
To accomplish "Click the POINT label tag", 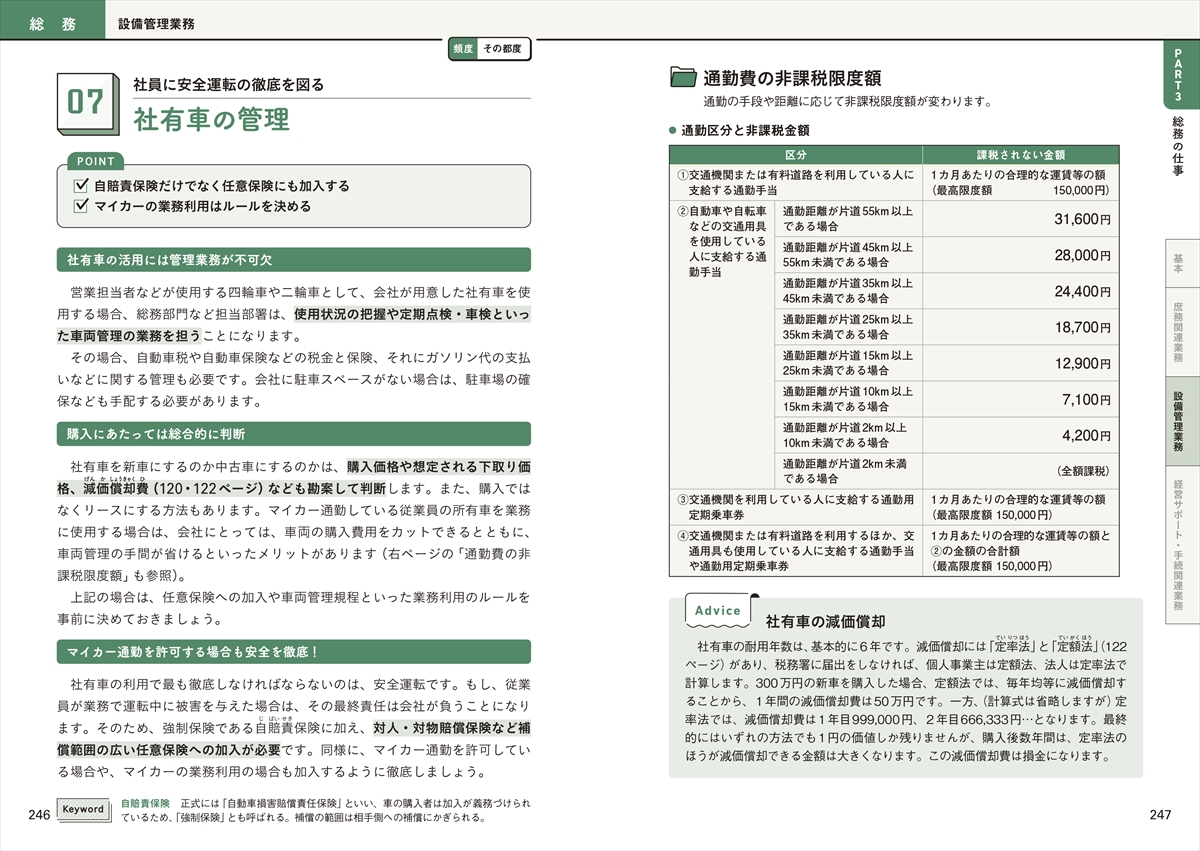I will pos(96,161).
